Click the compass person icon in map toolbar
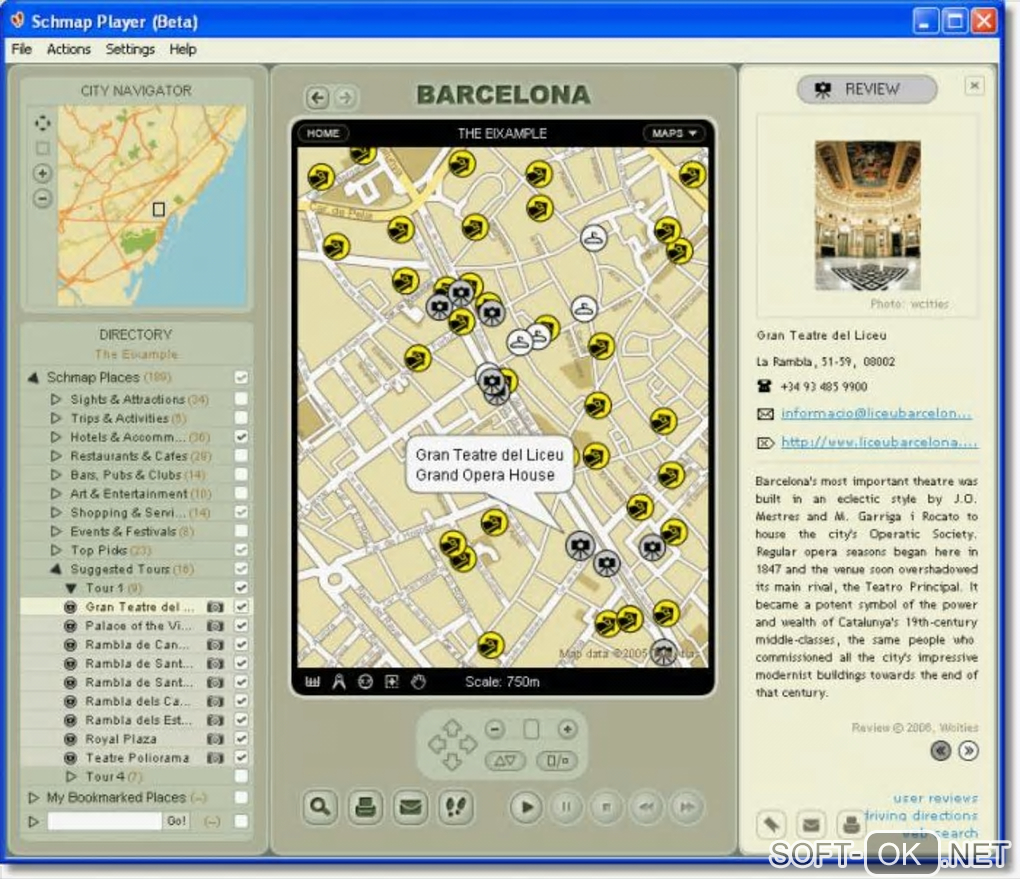1020x879 pixels. [339, 682]
